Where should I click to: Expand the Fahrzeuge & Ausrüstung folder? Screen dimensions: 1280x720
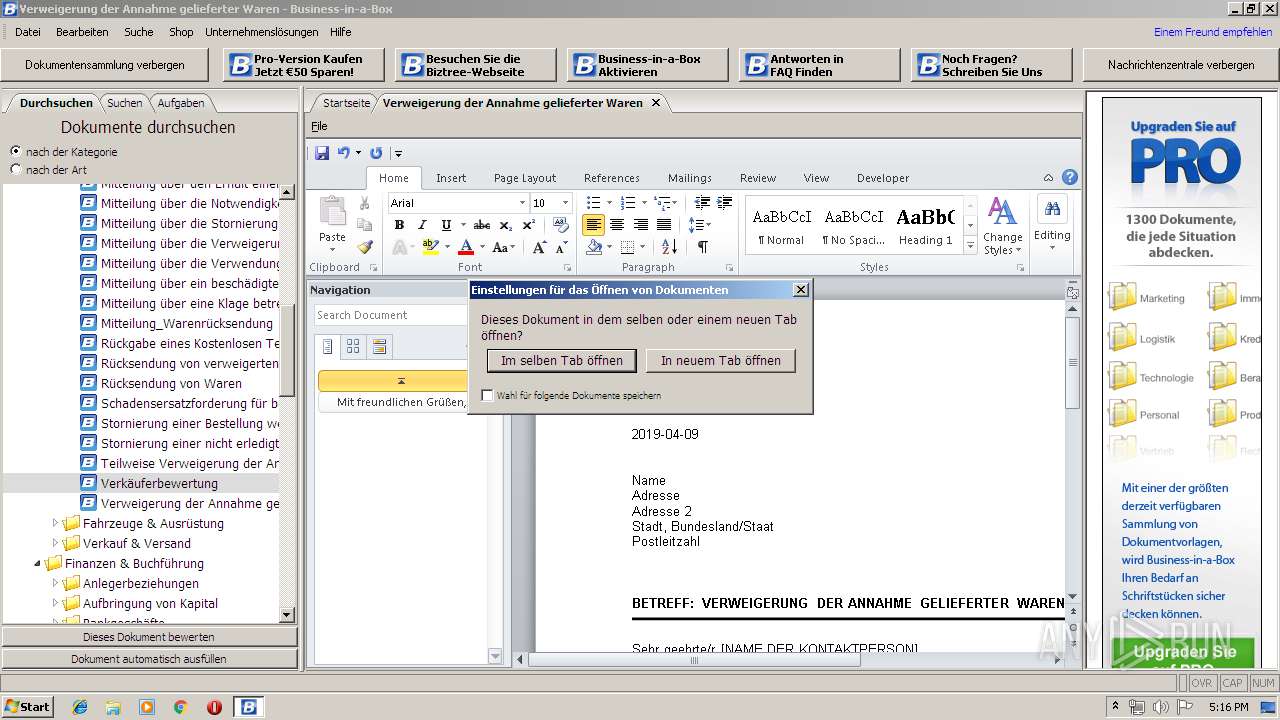coord(56,523)
